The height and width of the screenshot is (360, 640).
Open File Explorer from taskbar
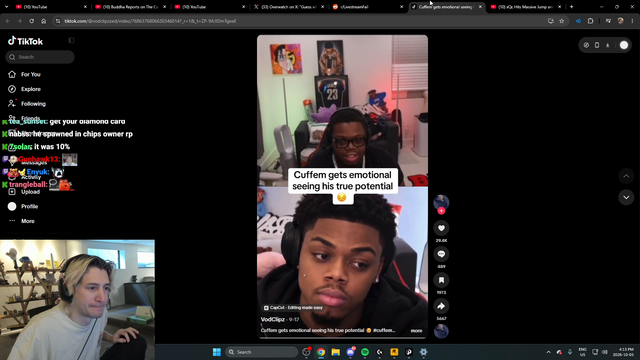pos(336,352)
